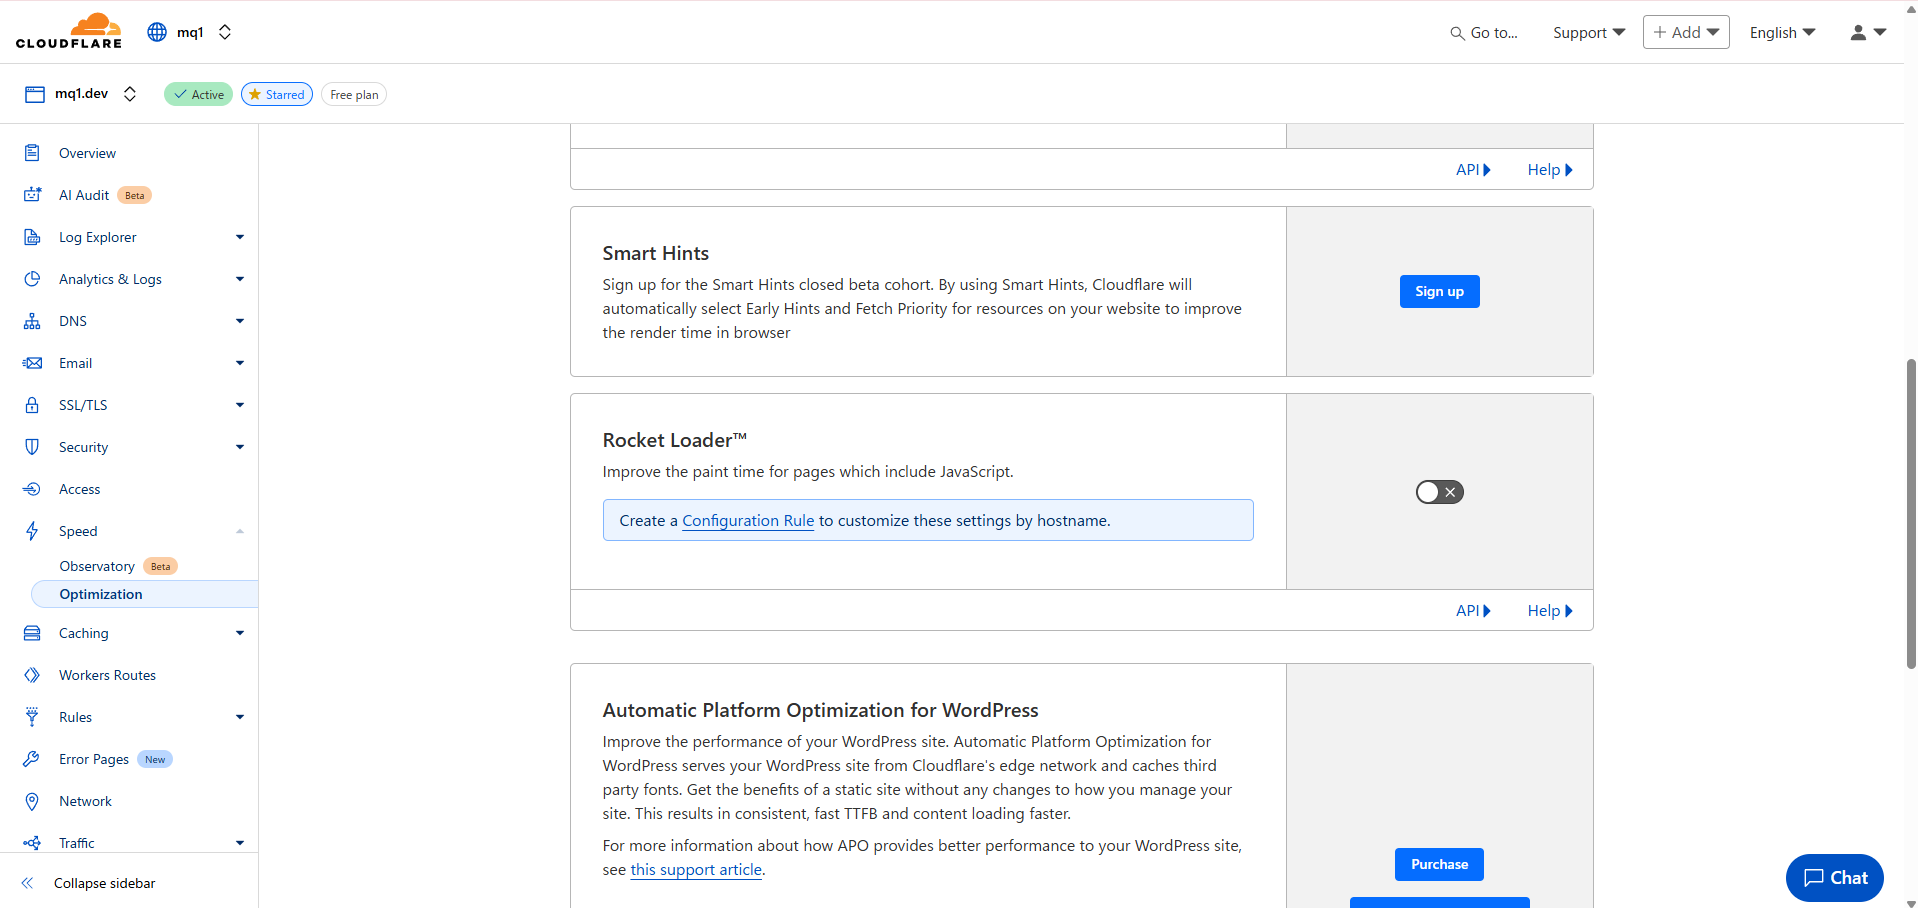This screenshot has width=1918, height=908.
Task: Click the AI Audit robot icon
Action: coord(32,195)
